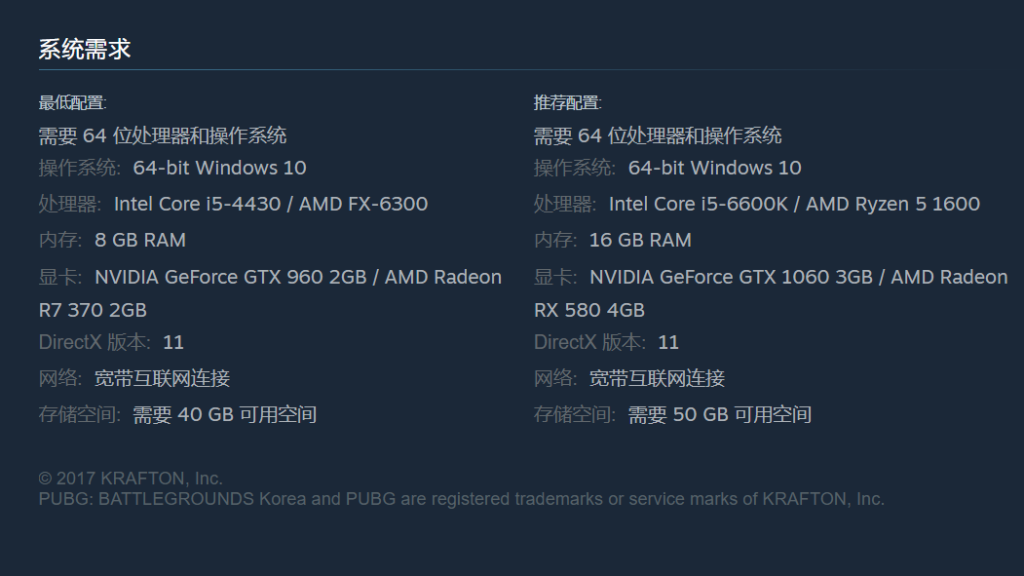The width and height of the screenshot is (1024, 576).
Task: Click the 16 GB RAM value
Action: [640, 240]
